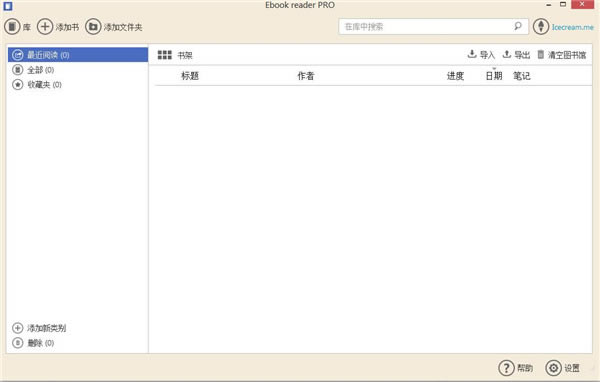Focus the library search field
The width and height of the screenshot is (600, 382).
tap(434, 26)
